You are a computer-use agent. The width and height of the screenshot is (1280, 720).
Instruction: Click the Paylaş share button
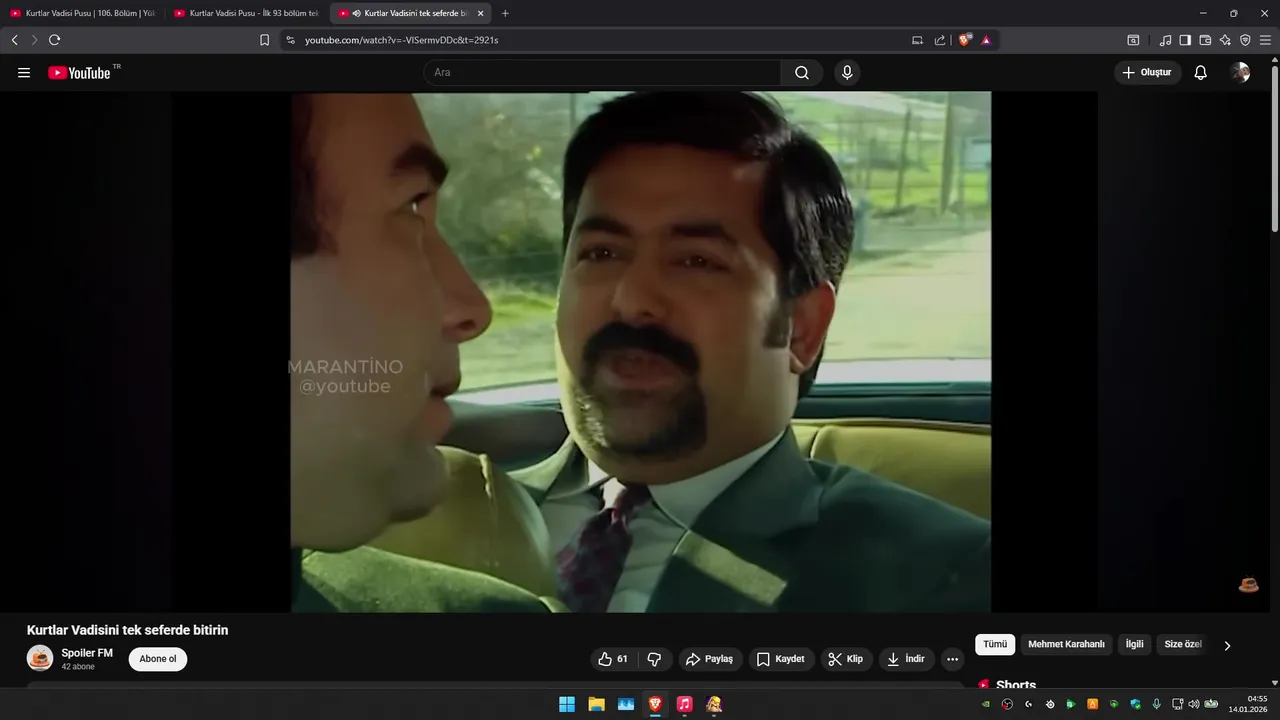coord(709,659)
